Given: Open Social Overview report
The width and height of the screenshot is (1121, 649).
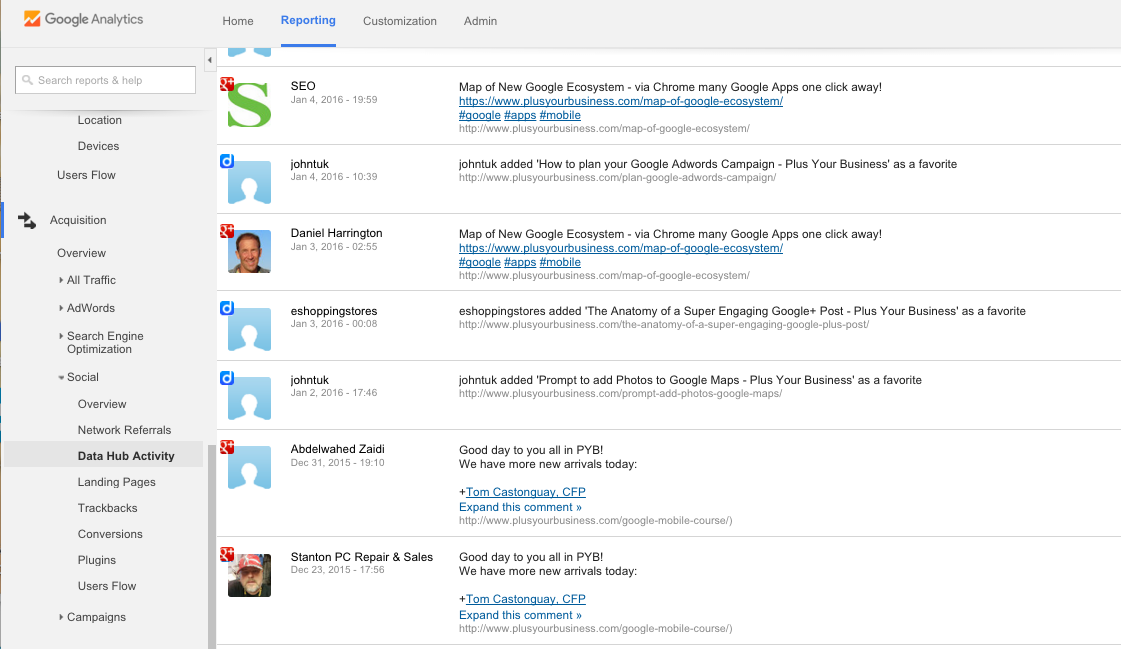Looking at the screenshot, I should (102, 404).
